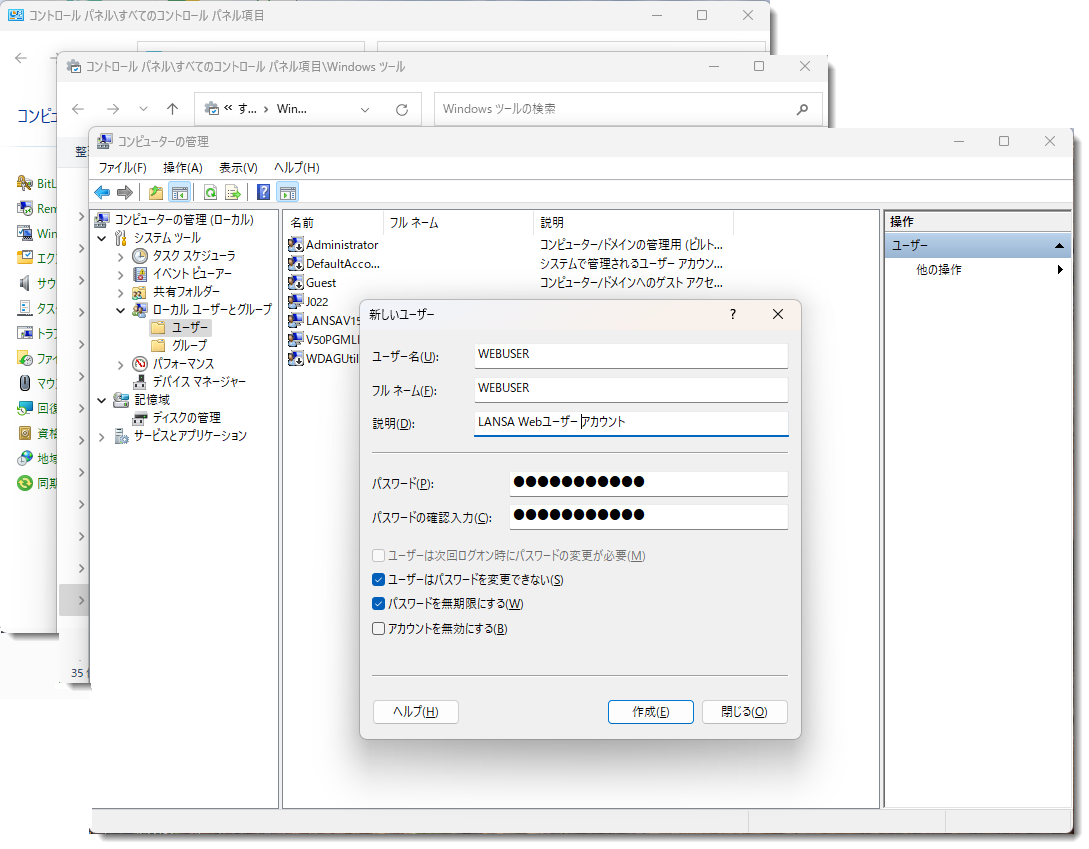Select ローカル ユーザーとグループ node
This screenshot has width=1089, height=849.
click(212, 309)
